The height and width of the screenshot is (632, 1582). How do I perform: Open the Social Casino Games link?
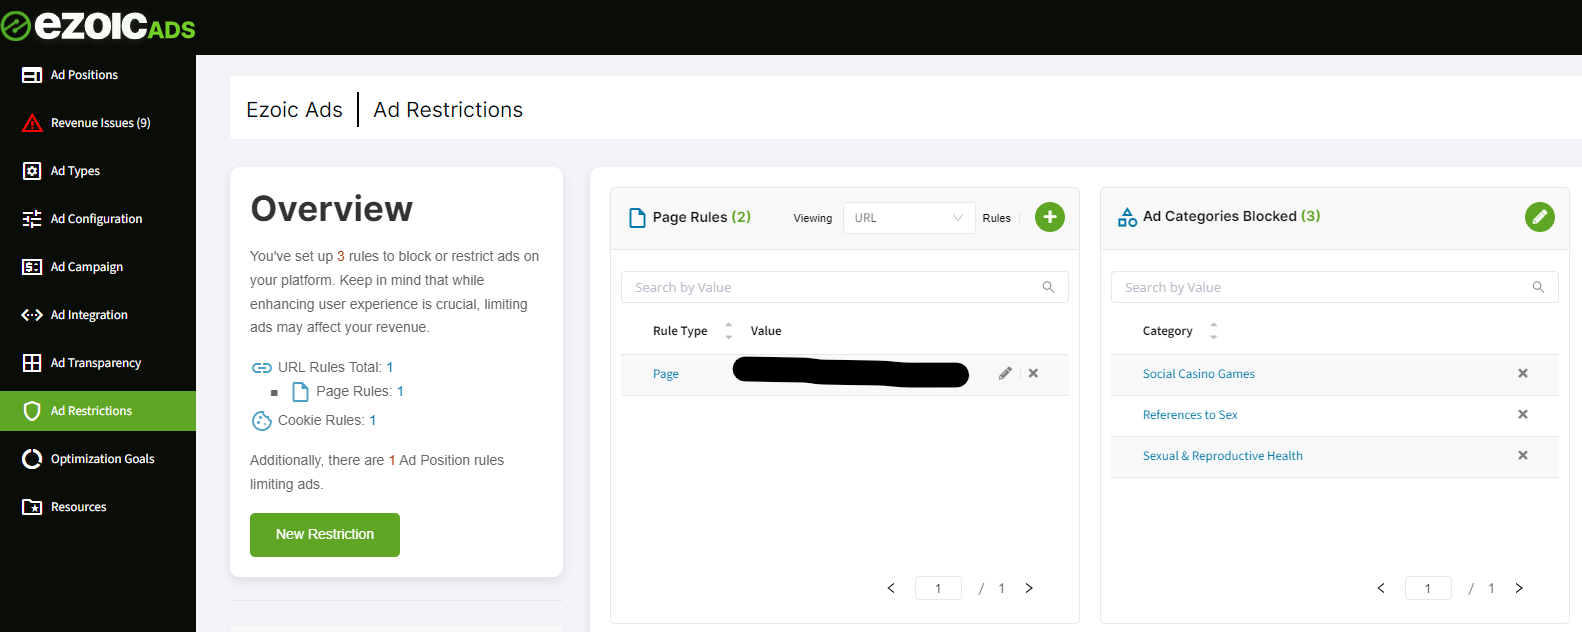pyautogui.click(x=1198, y=374)
